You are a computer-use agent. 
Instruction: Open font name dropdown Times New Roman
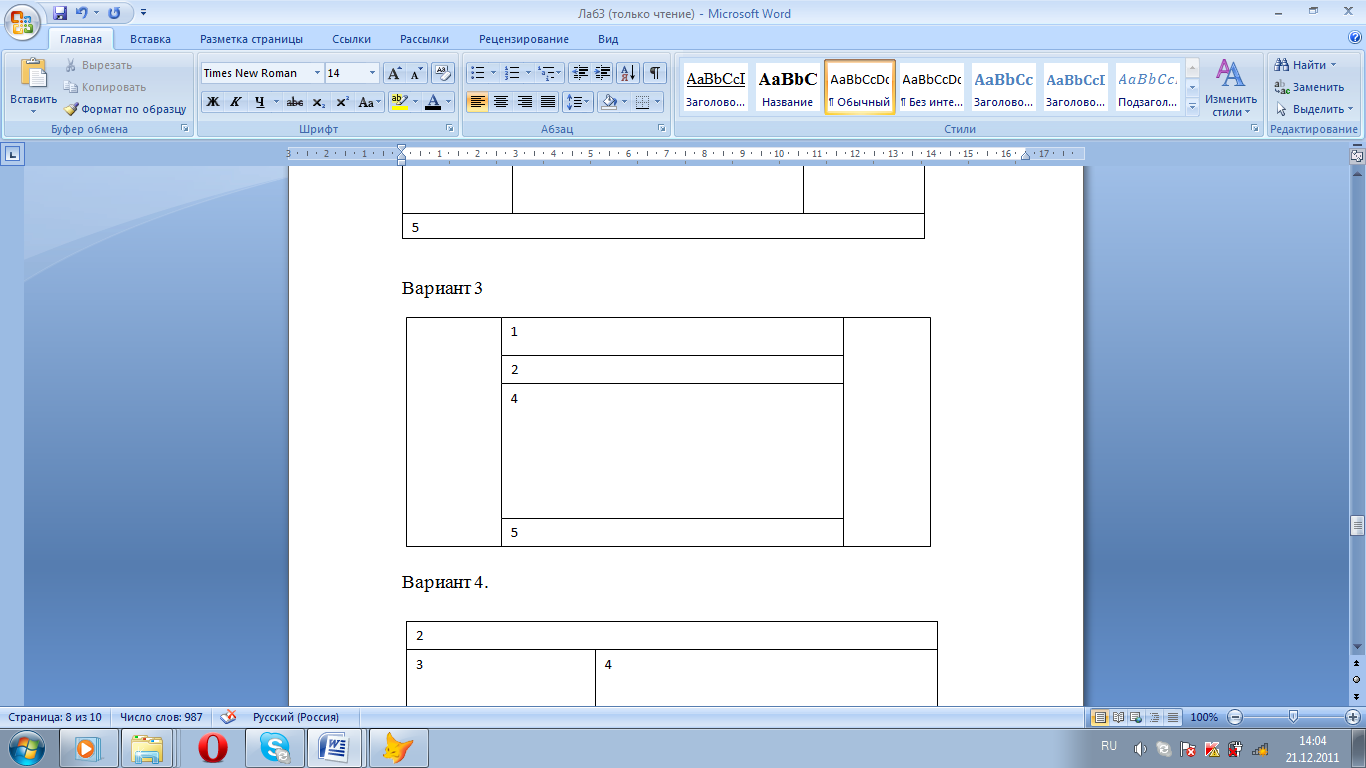317,73
